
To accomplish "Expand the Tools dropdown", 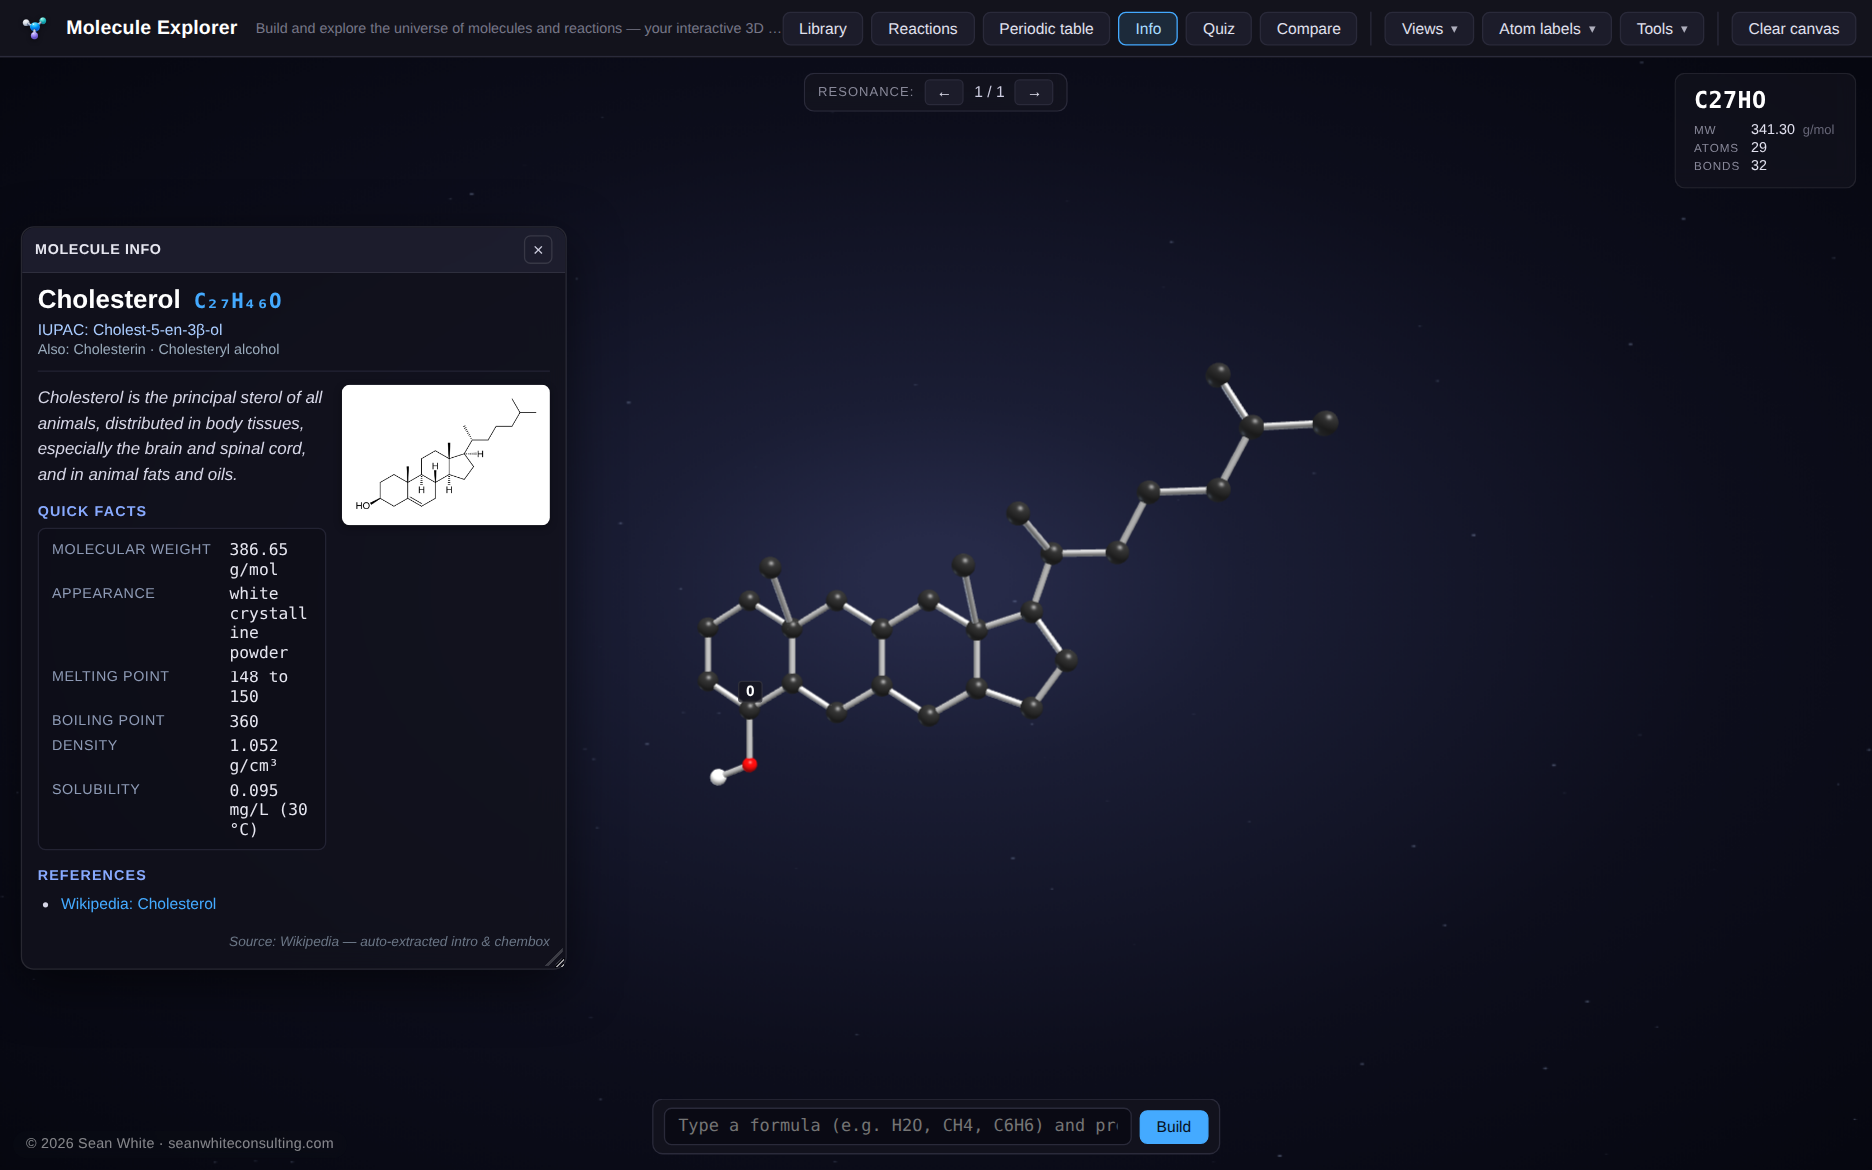I will [1662, 29].
